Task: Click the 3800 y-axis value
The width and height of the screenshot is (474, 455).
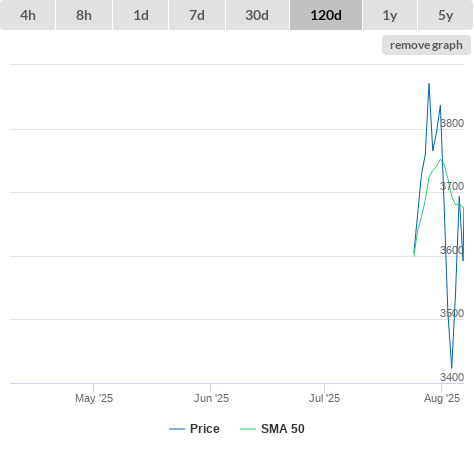Action: click(x=452, y=123)
